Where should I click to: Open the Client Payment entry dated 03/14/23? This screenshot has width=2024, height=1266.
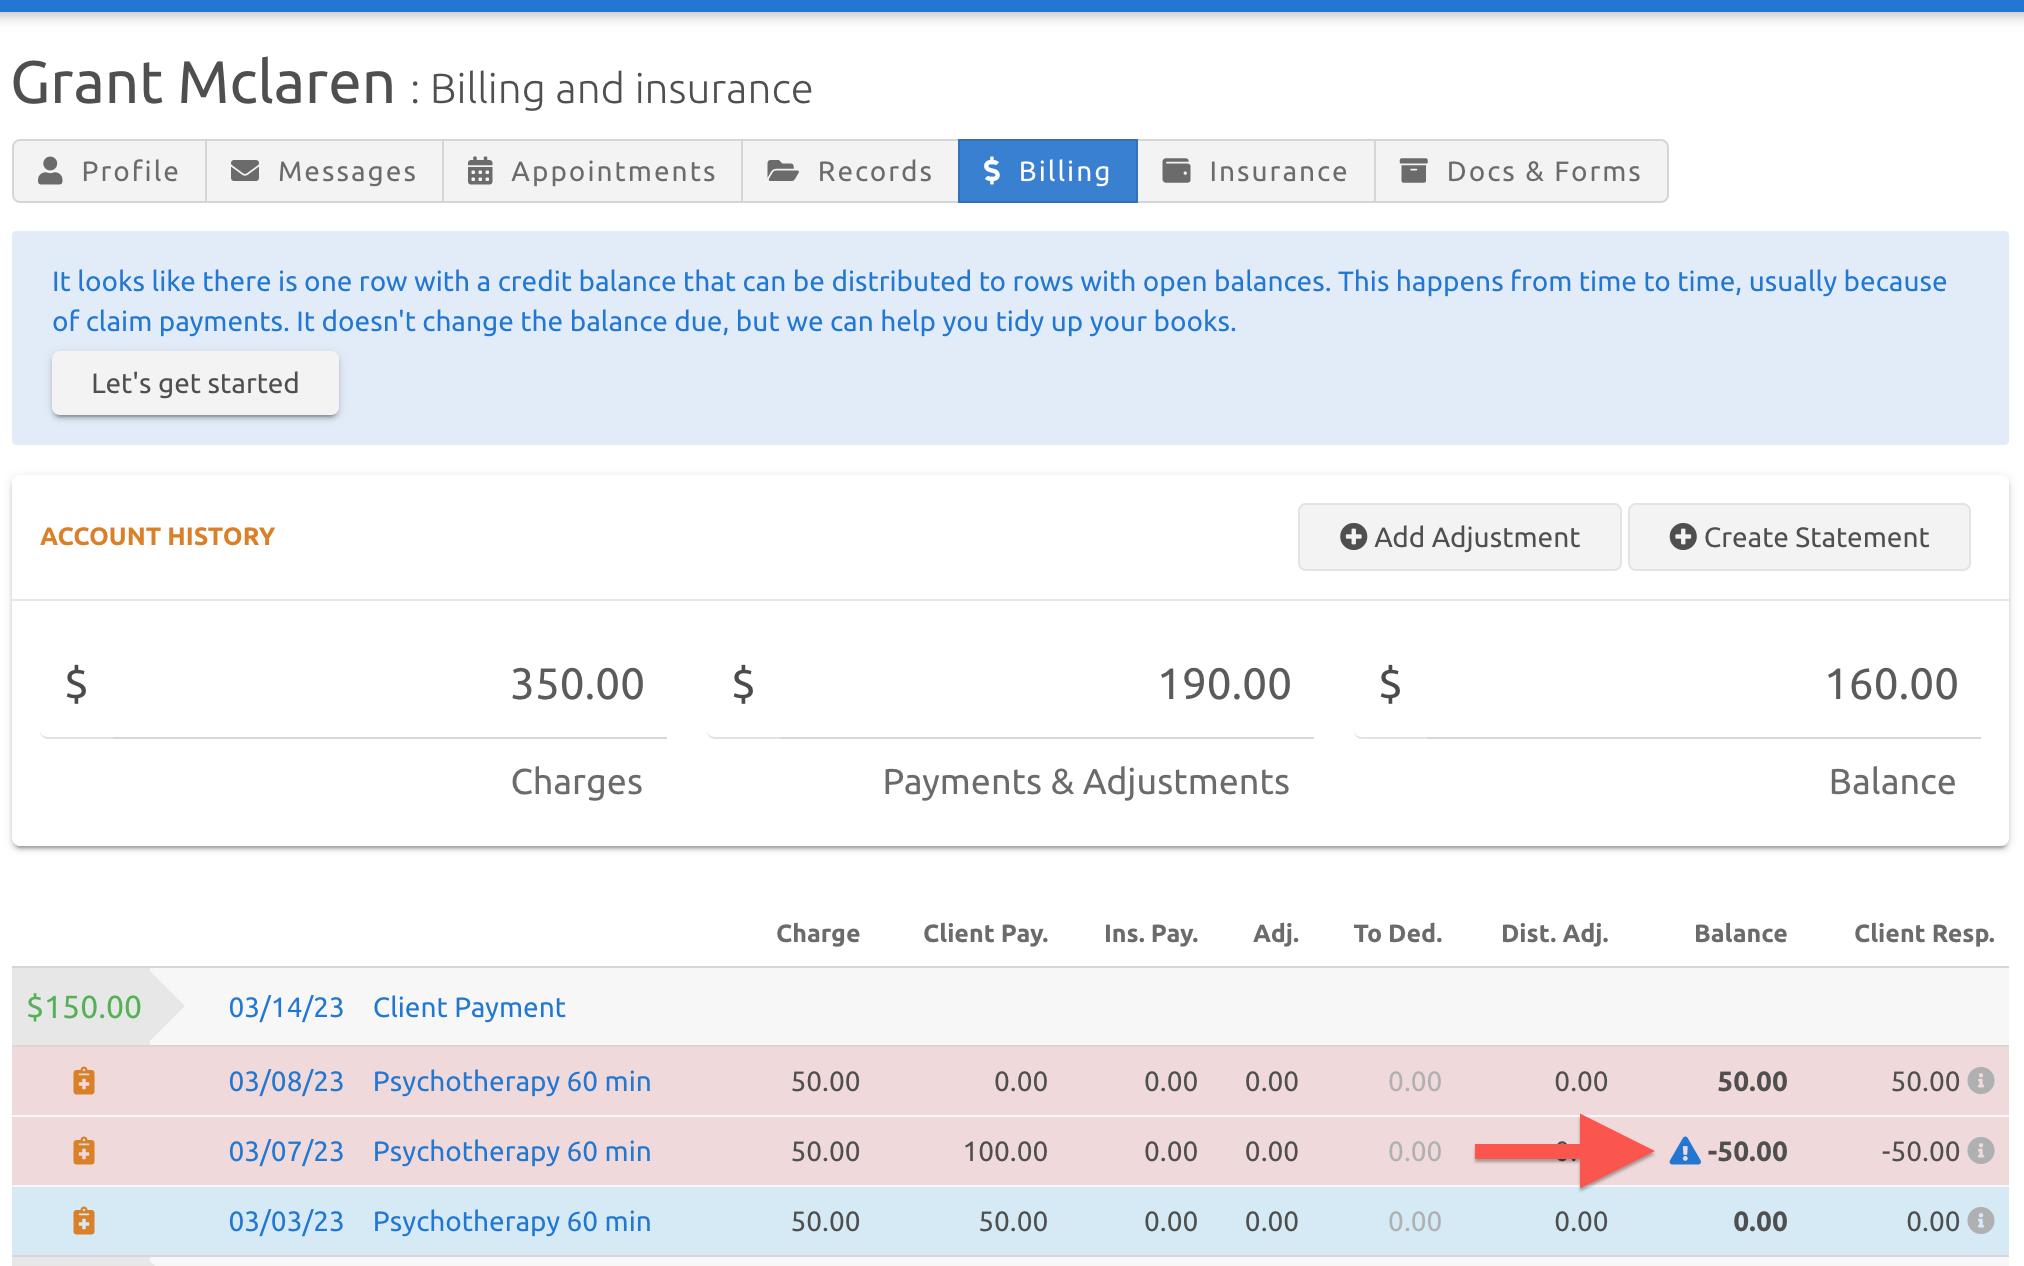point(468,1007)
